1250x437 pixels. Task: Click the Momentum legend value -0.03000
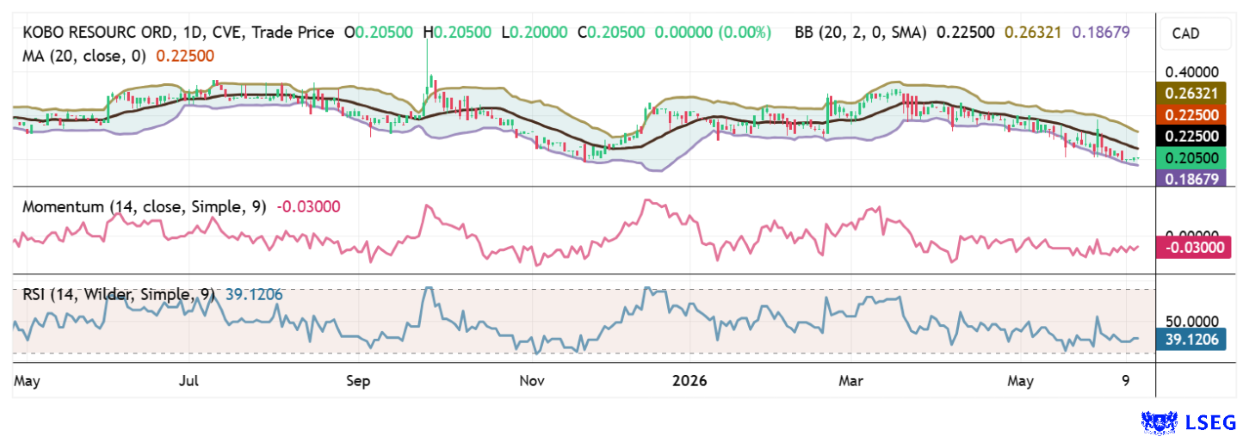[x=309, y=207]
